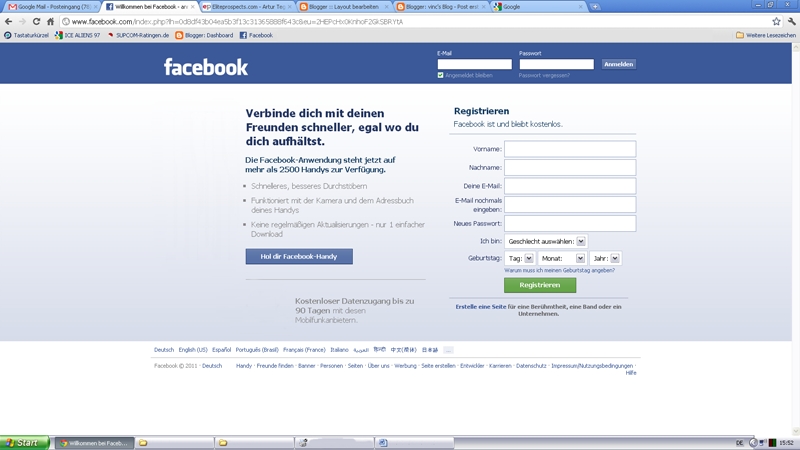Open the Chrome wrench settings menu

click(x=791, y=21)
